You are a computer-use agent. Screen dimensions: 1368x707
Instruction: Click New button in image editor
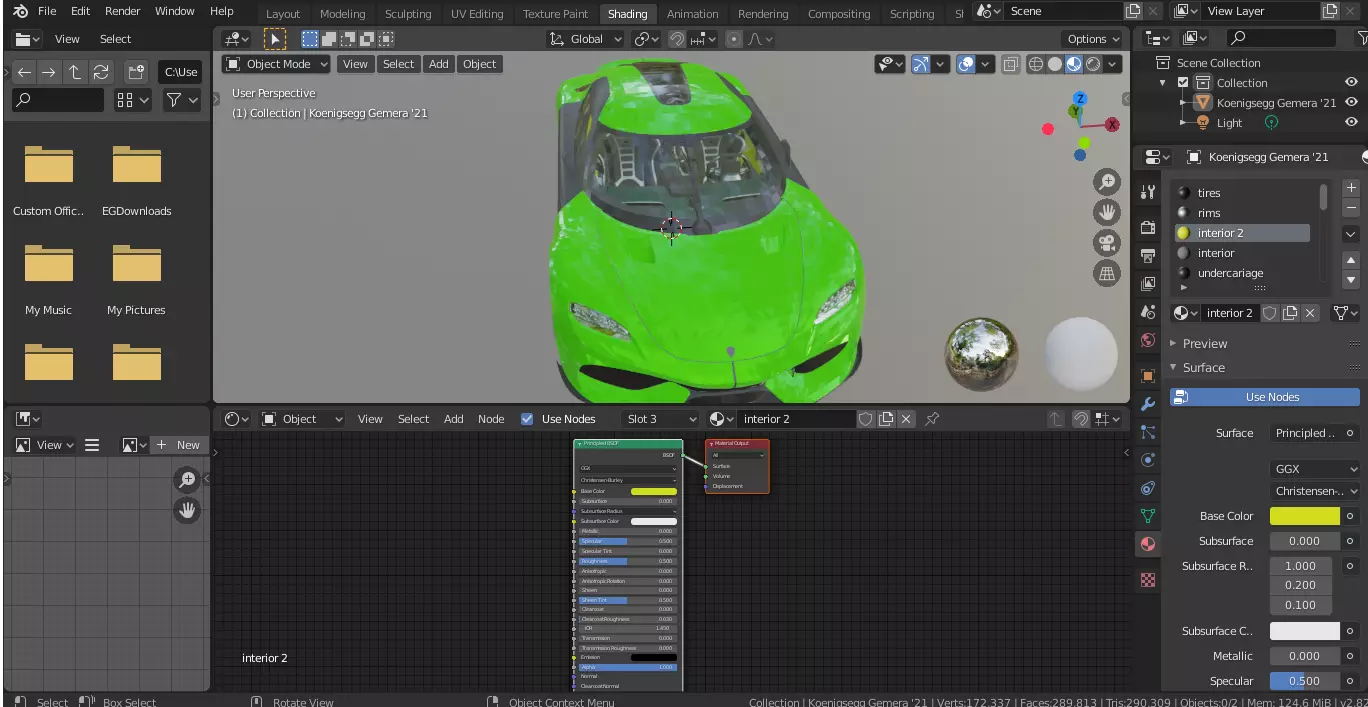tap(178, 445)
